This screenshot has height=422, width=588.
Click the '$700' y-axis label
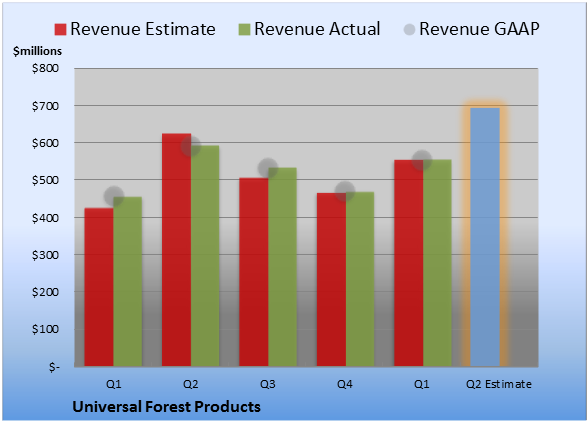click(45, 106)
